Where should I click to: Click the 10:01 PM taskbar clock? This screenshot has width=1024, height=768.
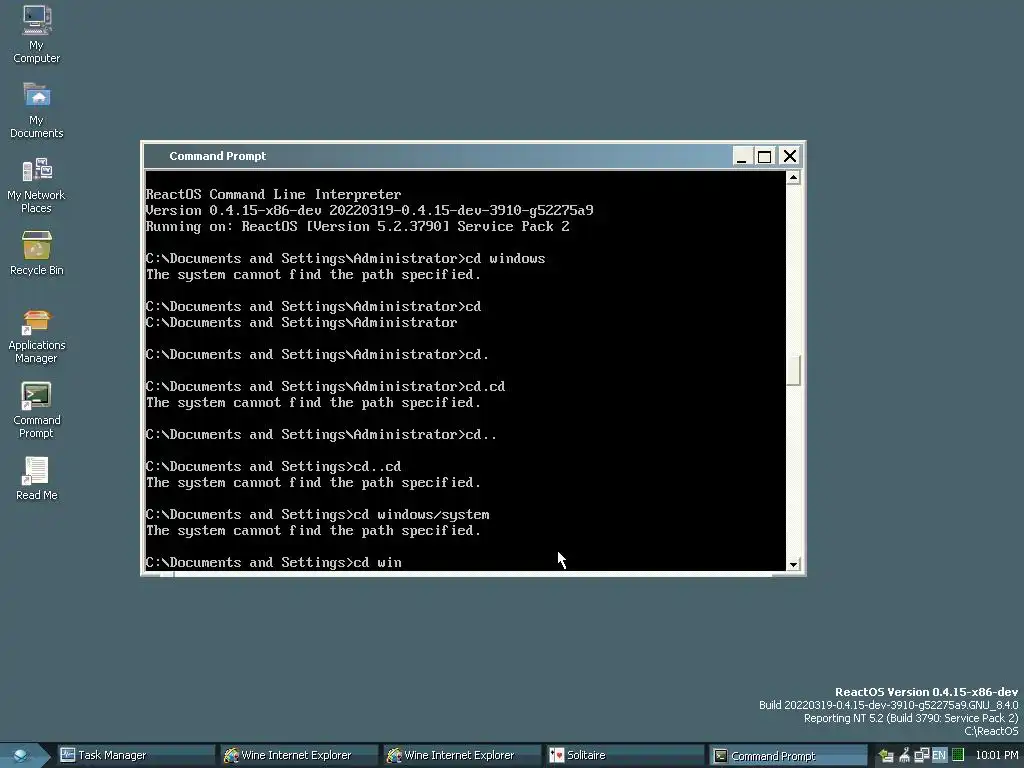pos(997,756)
